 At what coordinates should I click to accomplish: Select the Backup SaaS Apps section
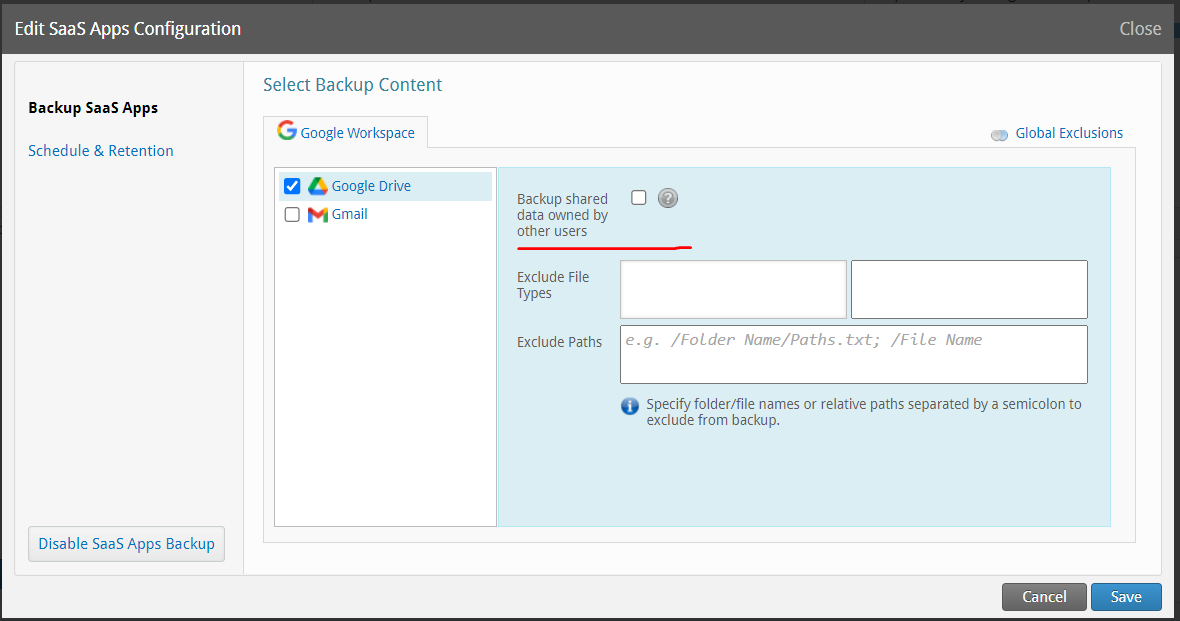[x=93, y=108]
